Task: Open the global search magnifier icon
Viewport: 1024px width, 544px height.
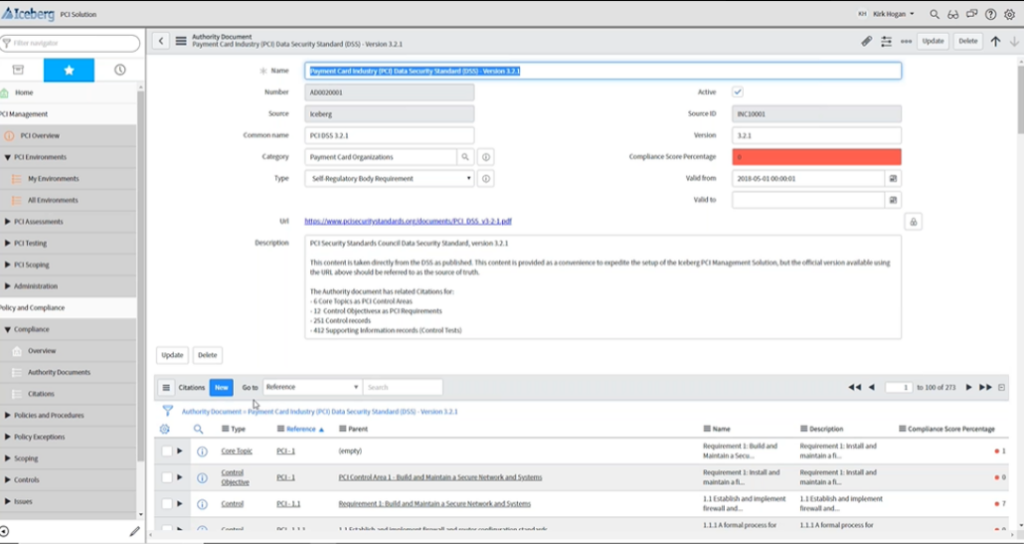Action: (935, 14)
